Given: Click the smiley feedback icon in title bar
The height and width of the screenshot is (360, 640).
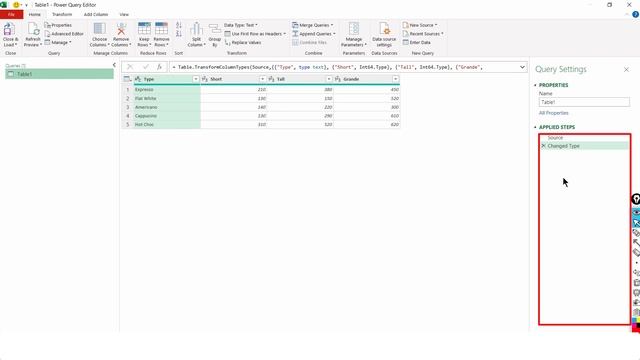Looking at the screenshot, I should click(x=16, y=5).
